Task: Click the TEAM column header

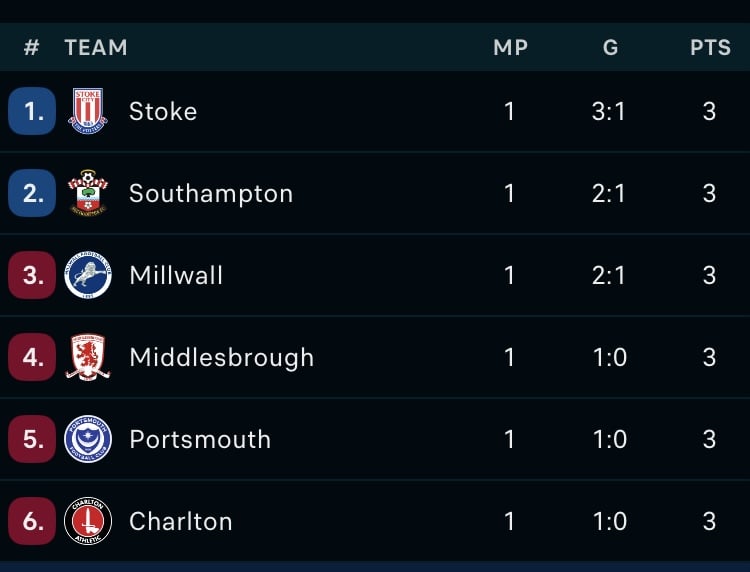Action: click(96, 47)
